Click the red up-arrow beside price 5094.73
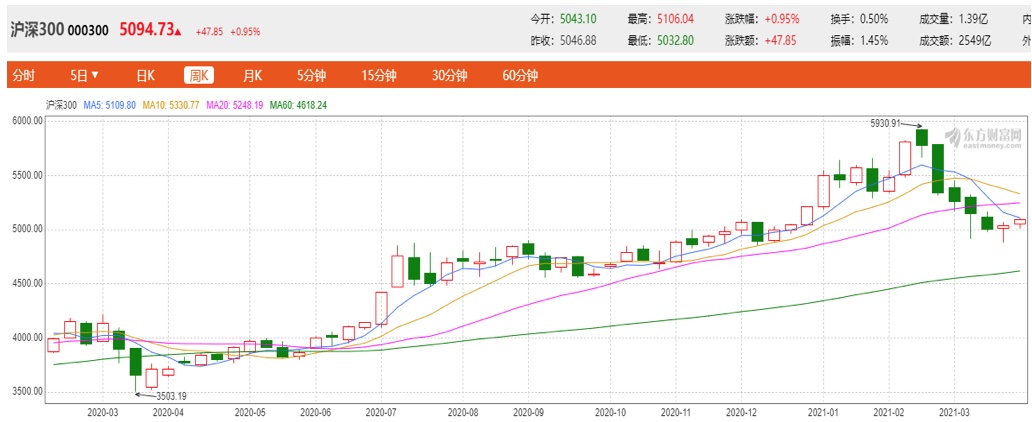This screenshot has height=422, width=1032. pos(178,31)
